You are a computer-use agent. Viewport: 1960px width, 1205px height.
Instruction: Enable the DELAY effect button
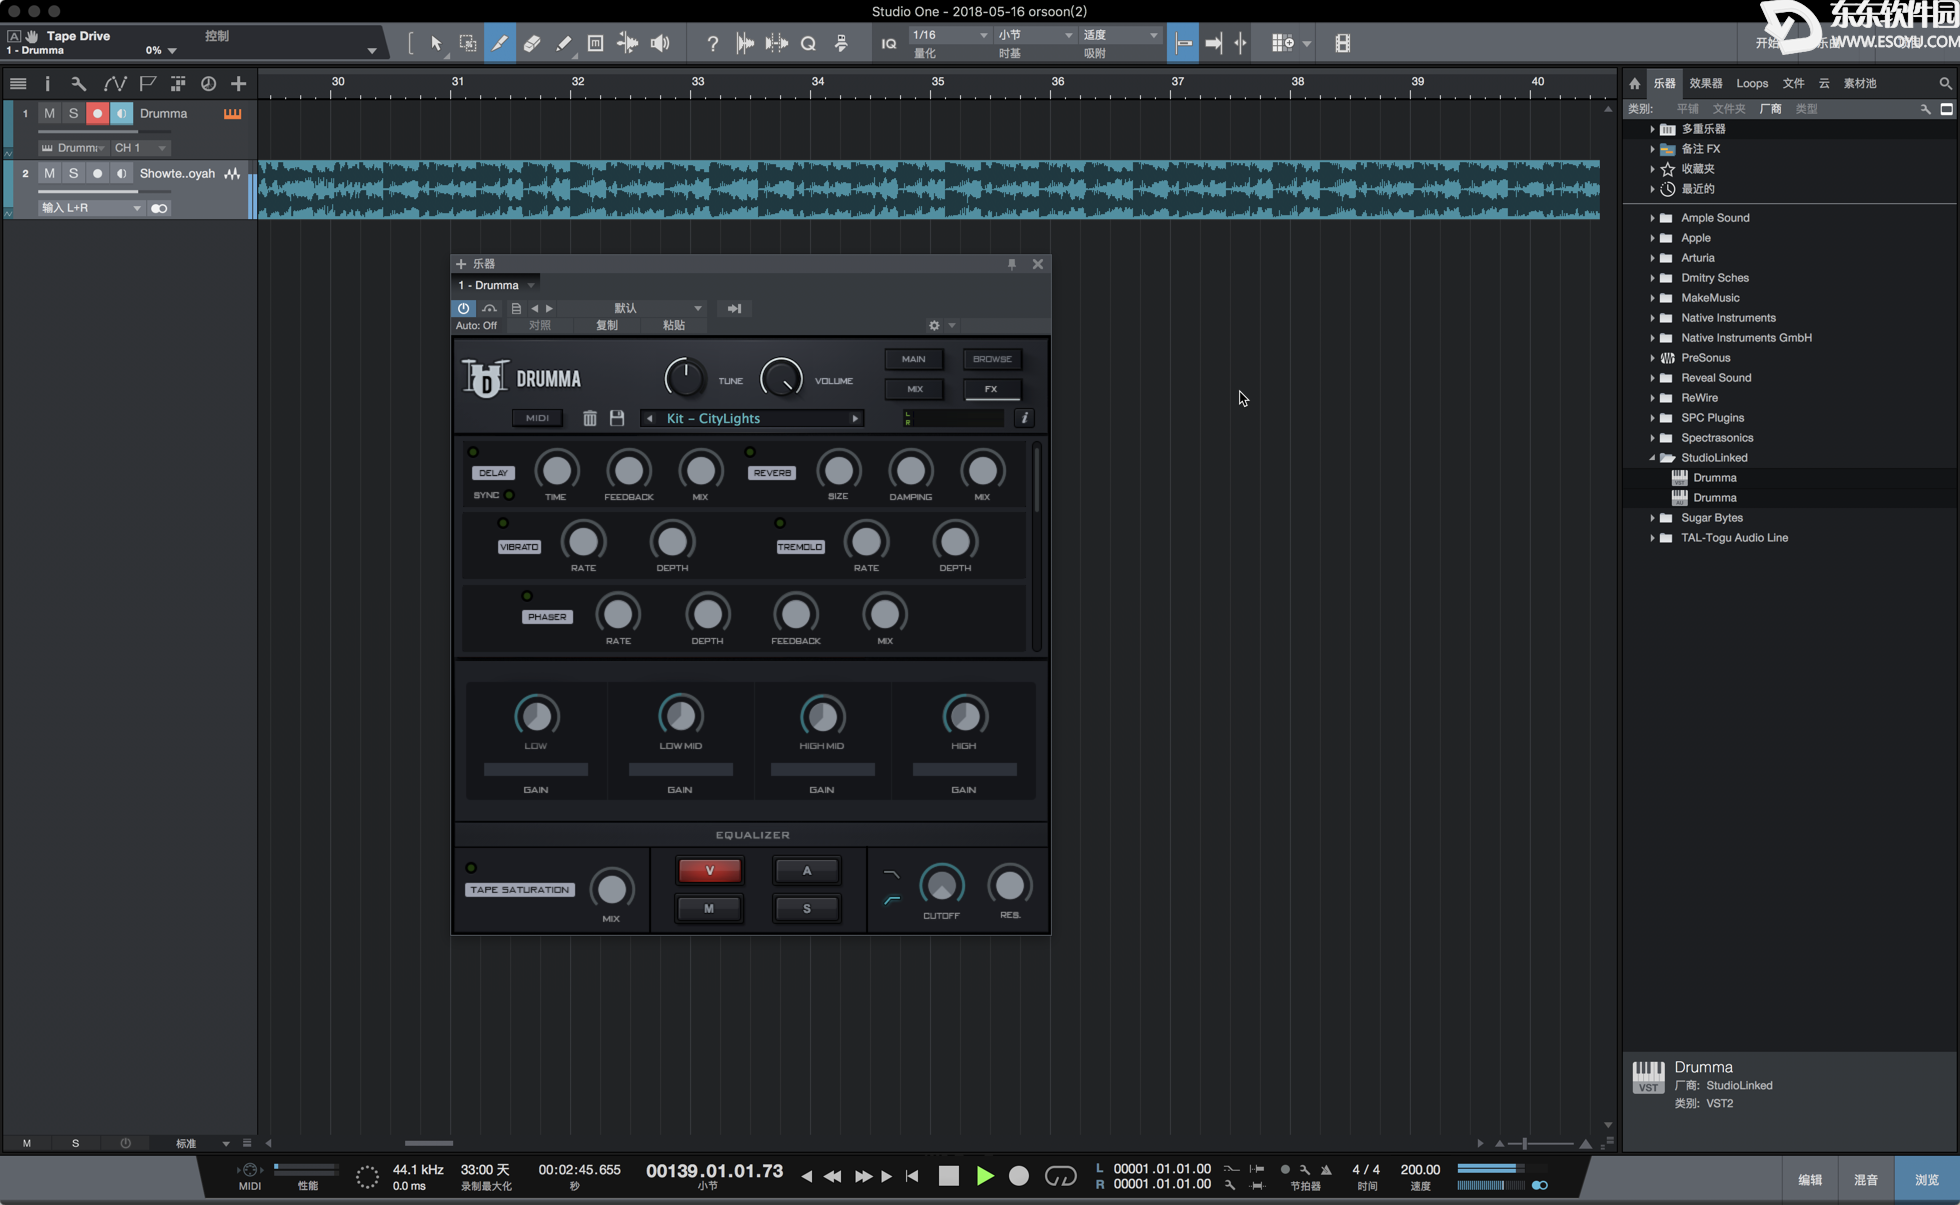(x=493, y=472)
